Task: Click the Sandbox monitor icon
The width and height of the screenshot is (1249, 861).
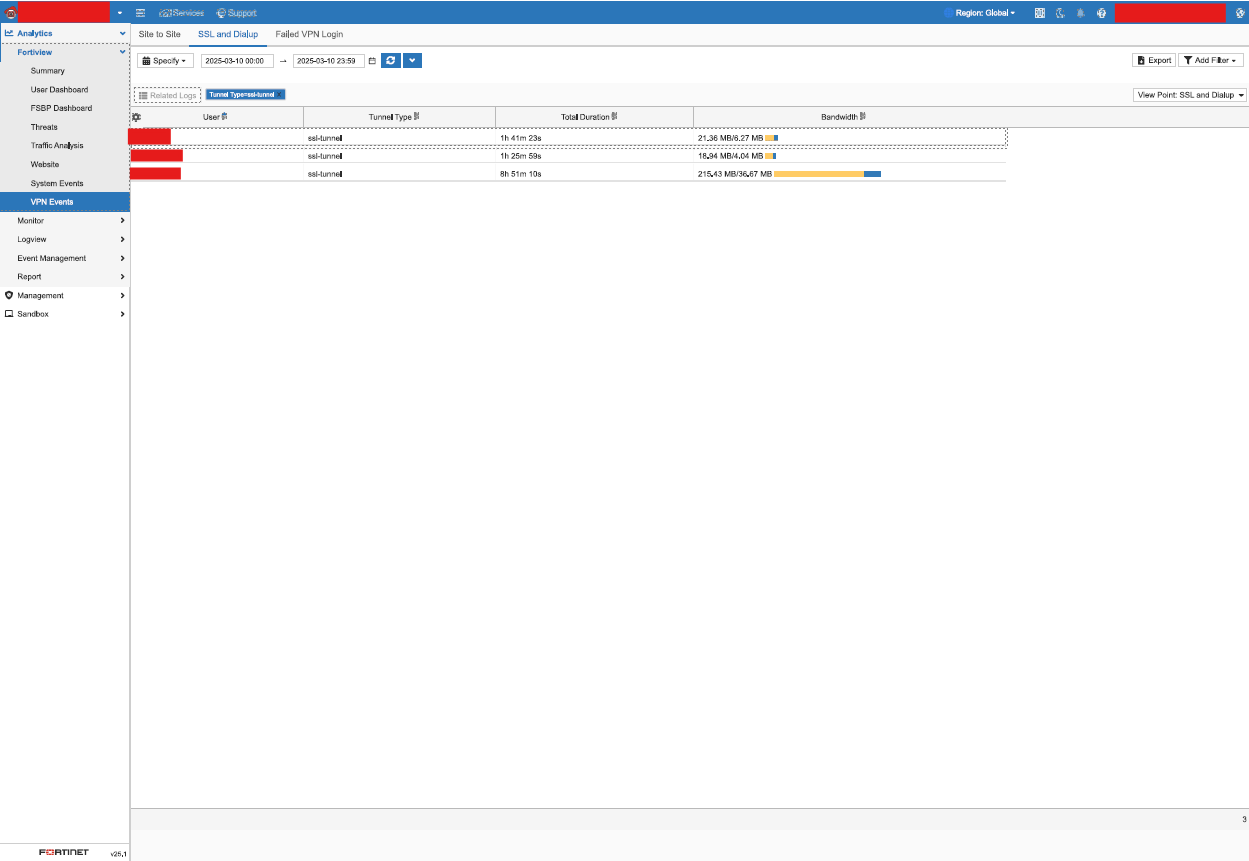Action: coord(9,314)
